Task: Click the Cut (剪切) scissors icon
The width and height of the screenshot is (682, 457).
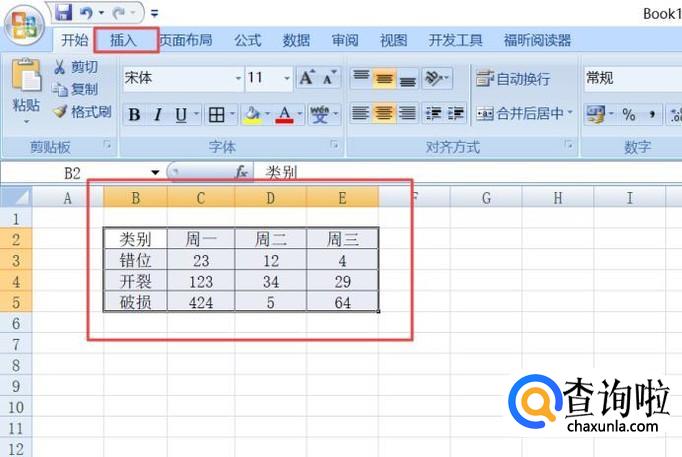Action: pyautogui.click(x=60, y=67)
